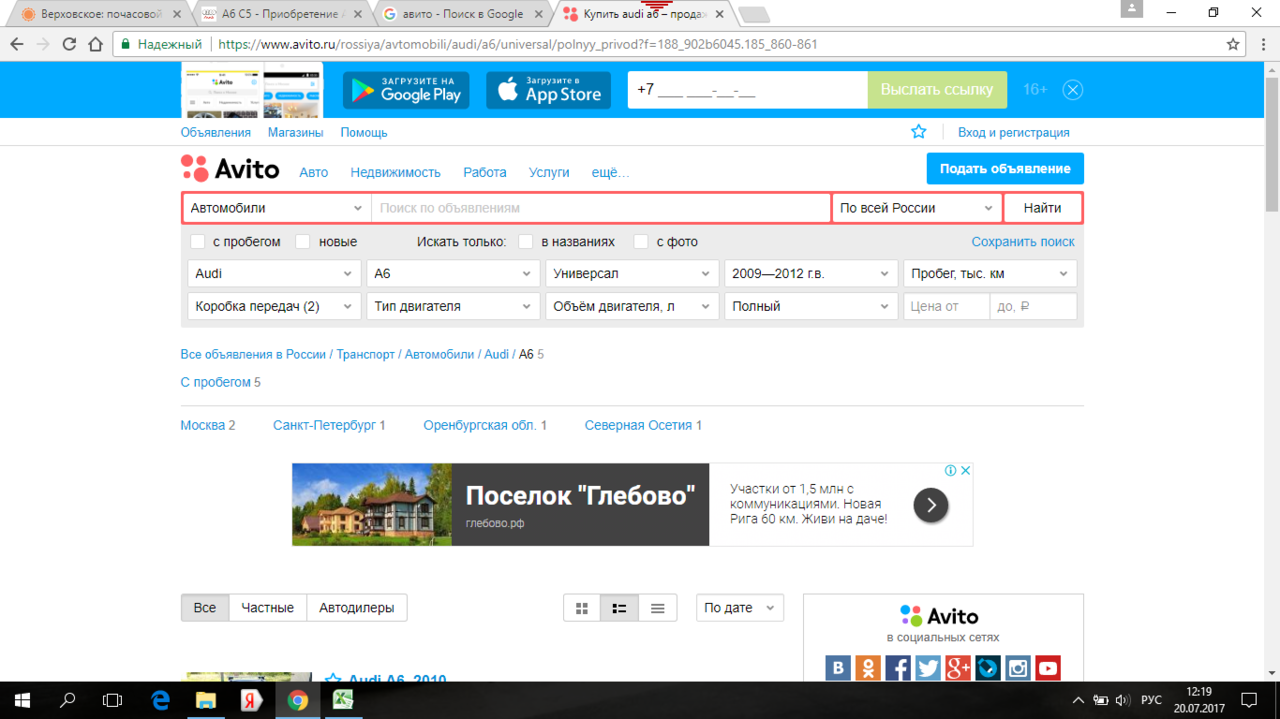Open the Авто top menu item
Image resolution: width=1280 pixels, height=719 pixels.
(314, 172)
